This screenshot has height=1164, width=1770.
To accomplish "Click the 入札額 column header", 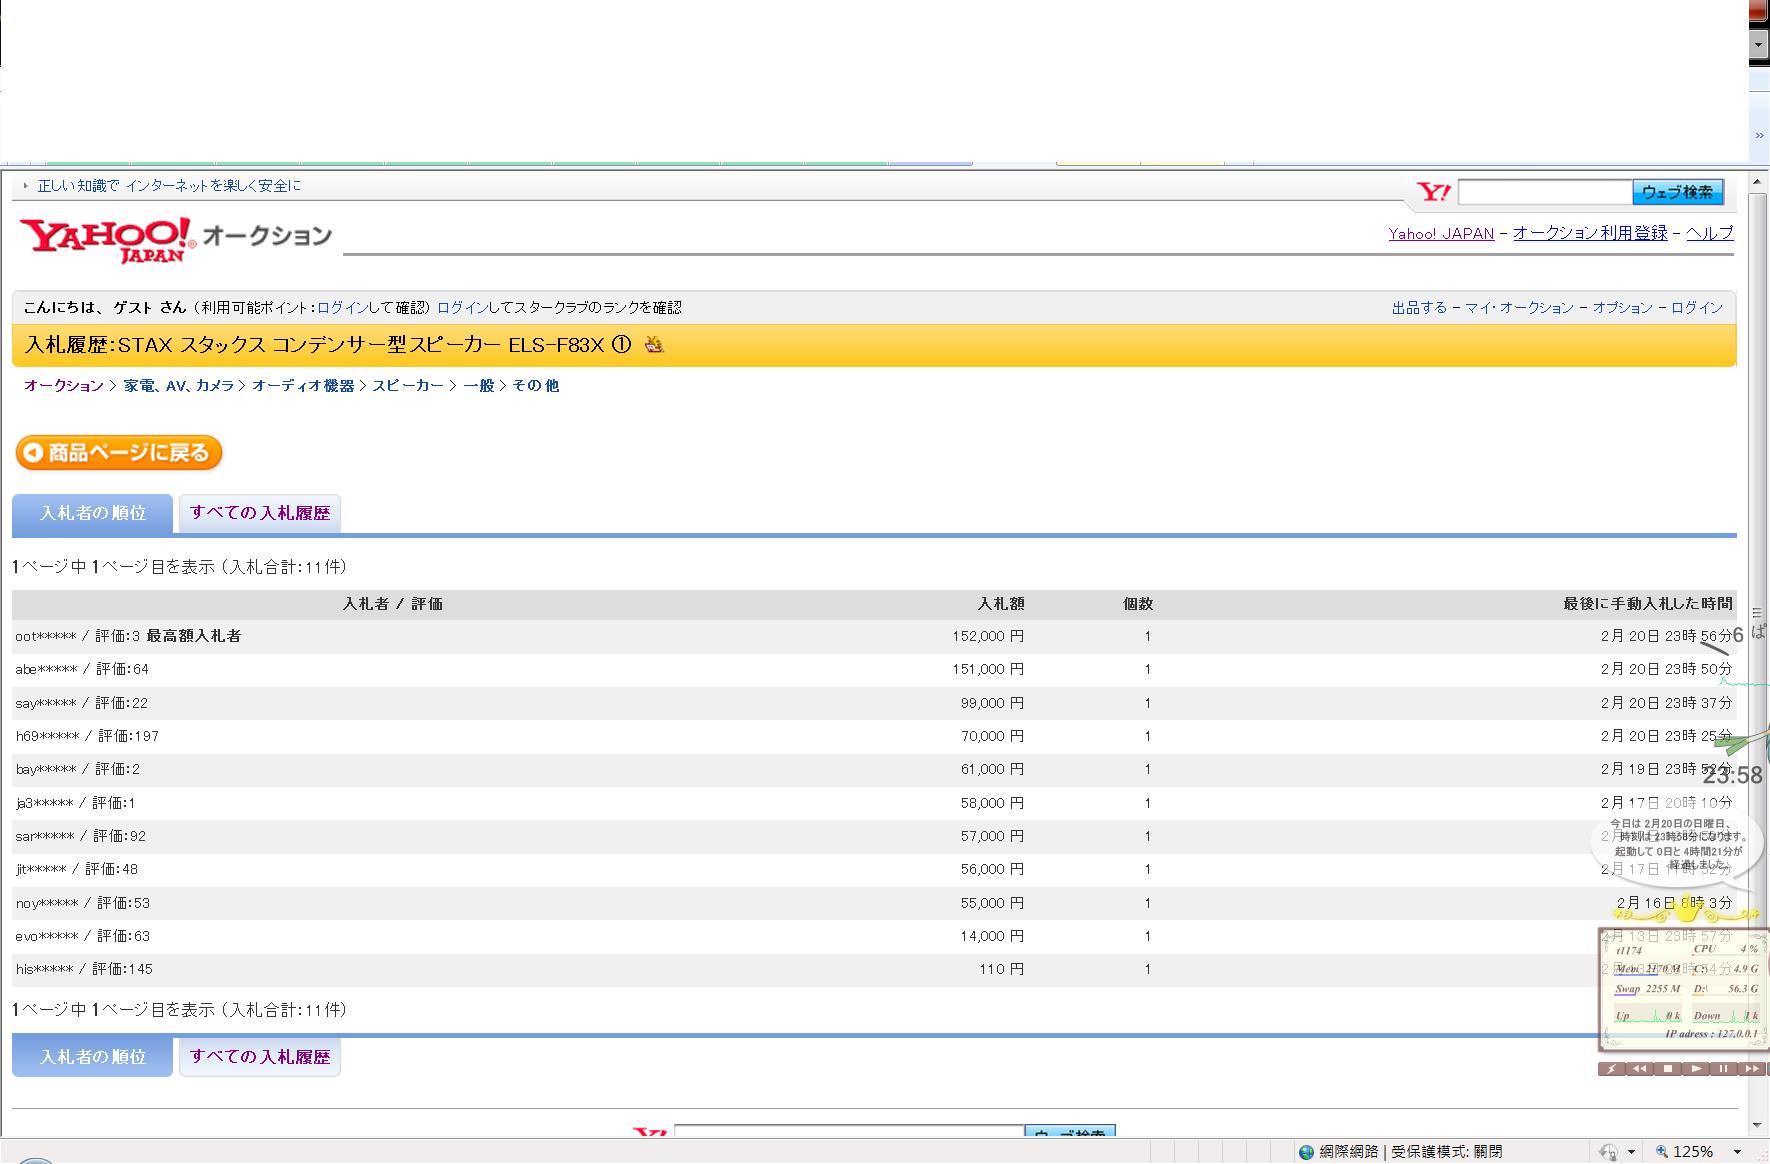I will (x=1001, y=604).
